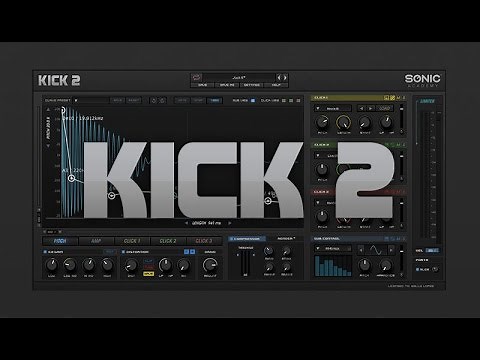Toggle the Distortion enable checkbox
Viewport: 480px width, 360px height.
pos(123,252)
